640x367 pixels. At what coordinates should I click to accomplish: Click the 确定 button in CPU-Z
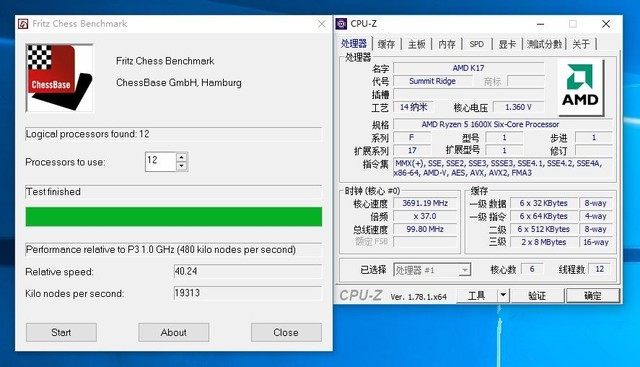[x=593, y=296]
